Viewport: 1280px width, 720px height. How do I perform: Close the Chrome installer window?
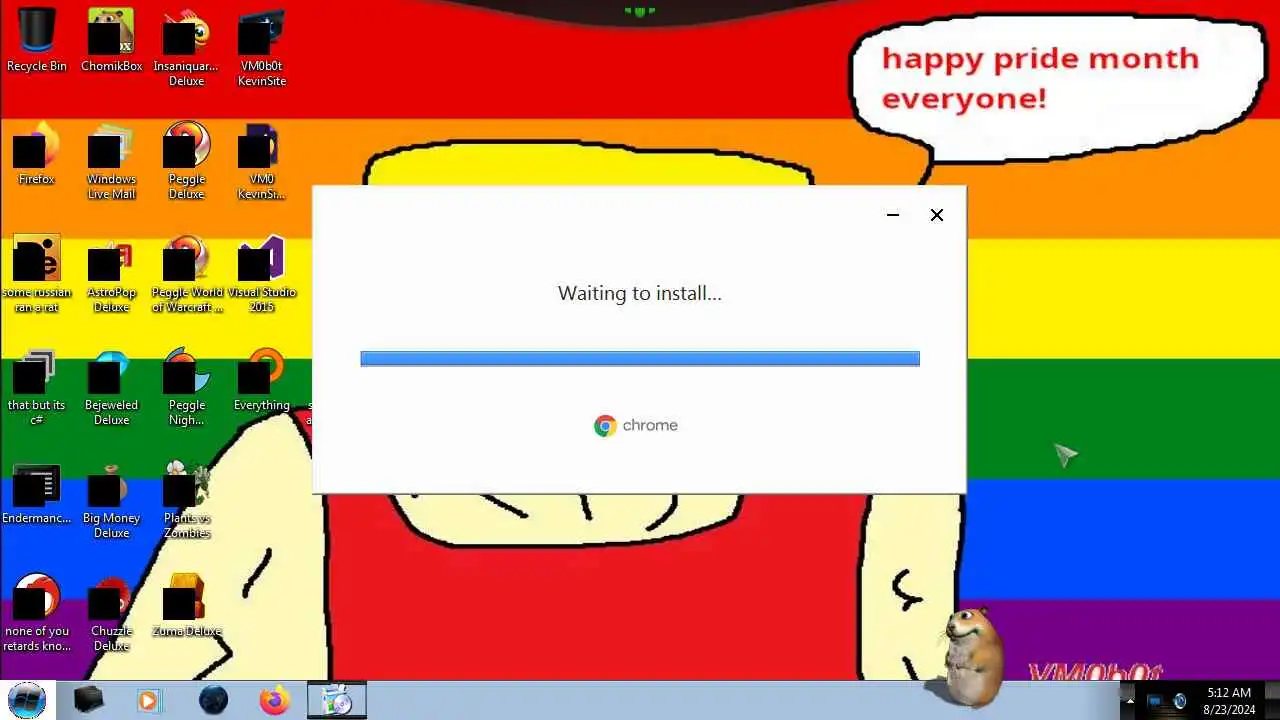(937, 215)
